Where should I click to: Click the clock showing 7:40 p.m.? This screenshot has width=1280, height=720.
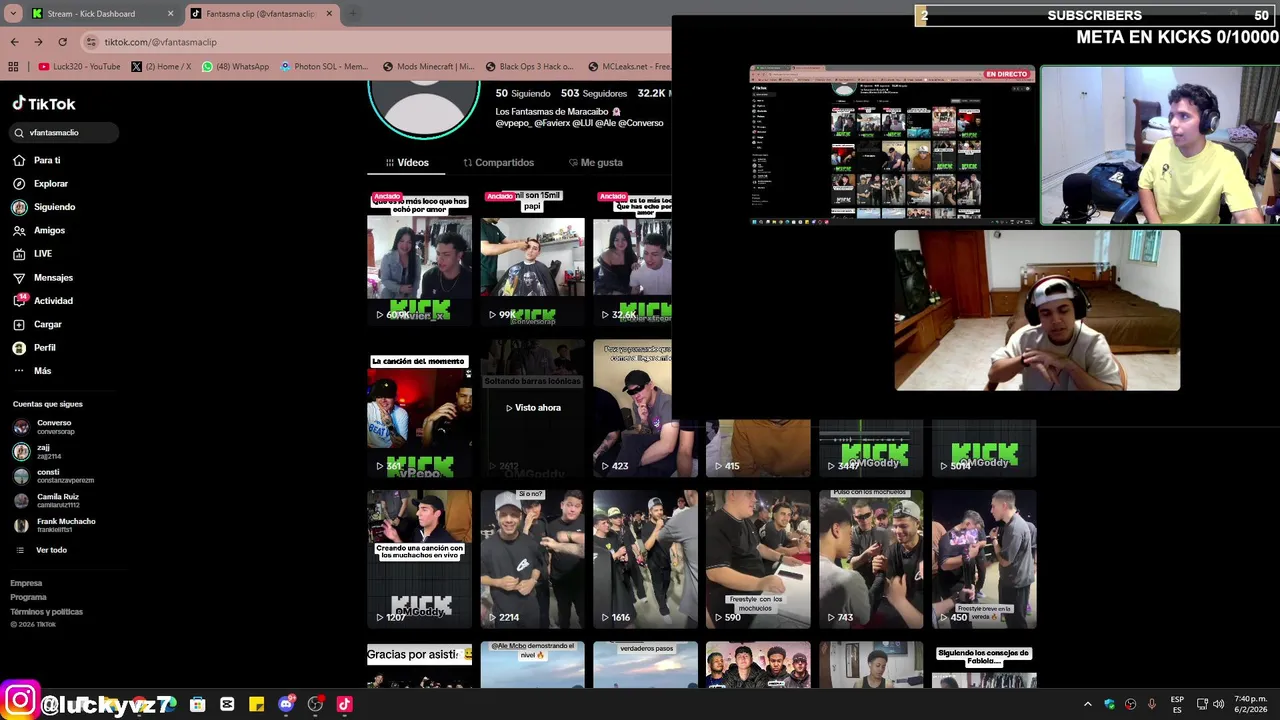point(1250,704)
